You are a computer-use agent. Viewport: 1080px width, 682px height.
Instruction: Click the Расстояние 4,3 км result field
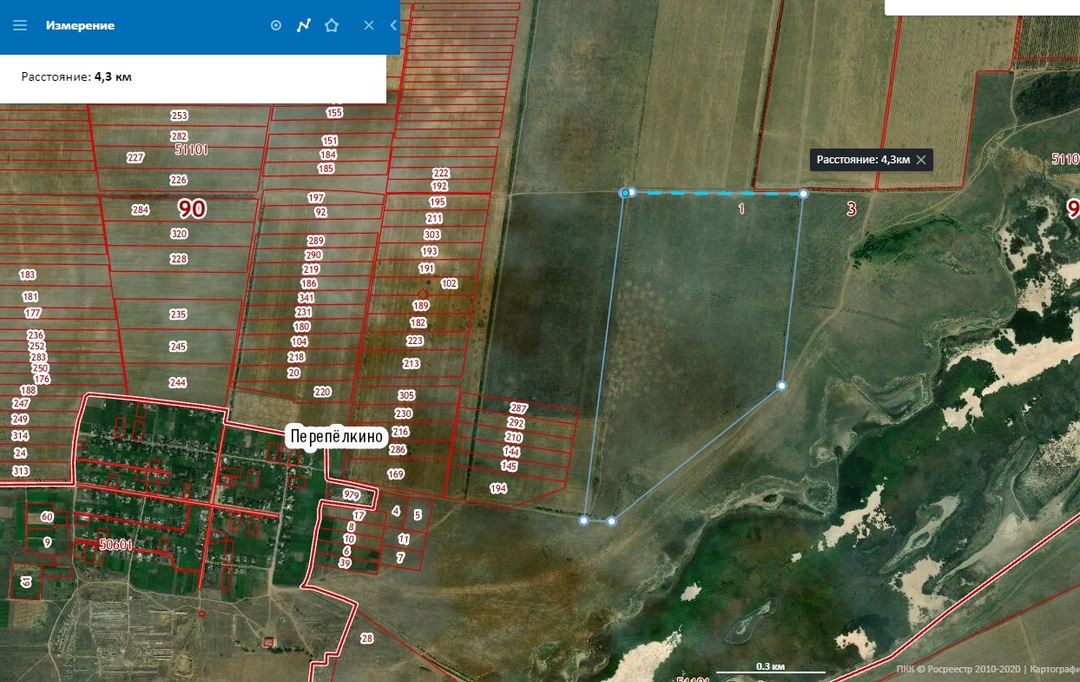(192, 76)
